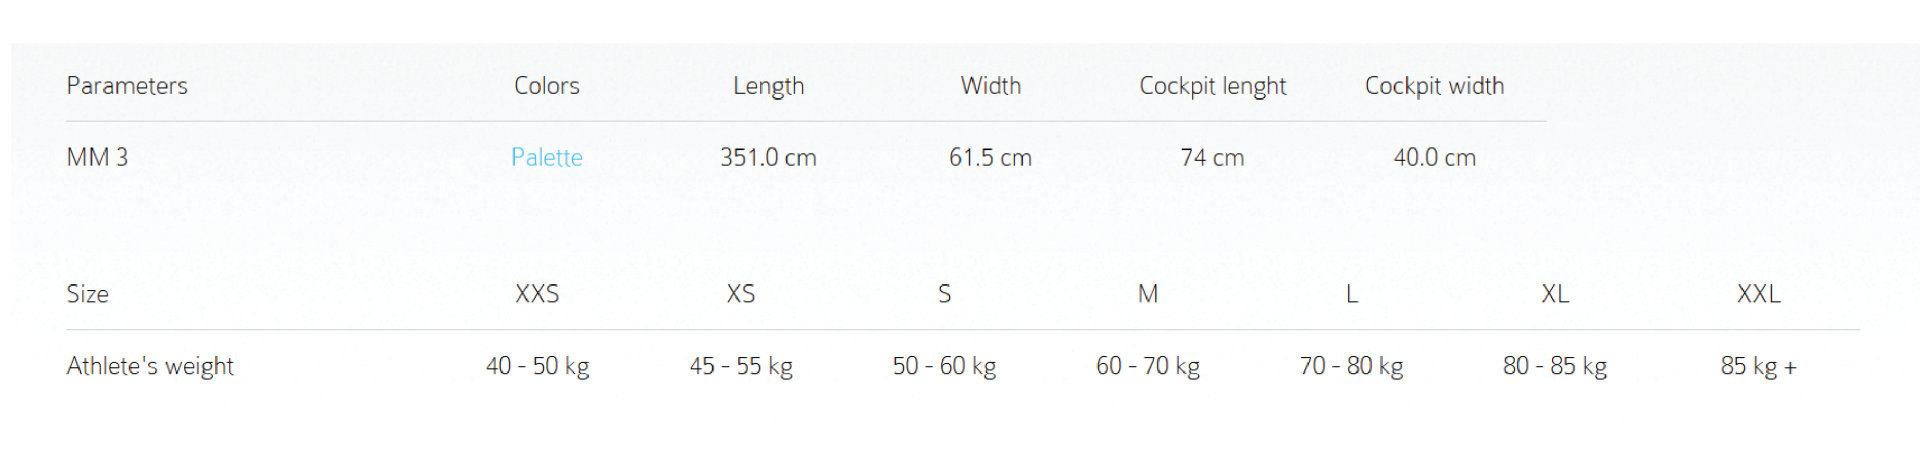Click the Parameters column header
The image size is (1920, 475).
[127, 86]
